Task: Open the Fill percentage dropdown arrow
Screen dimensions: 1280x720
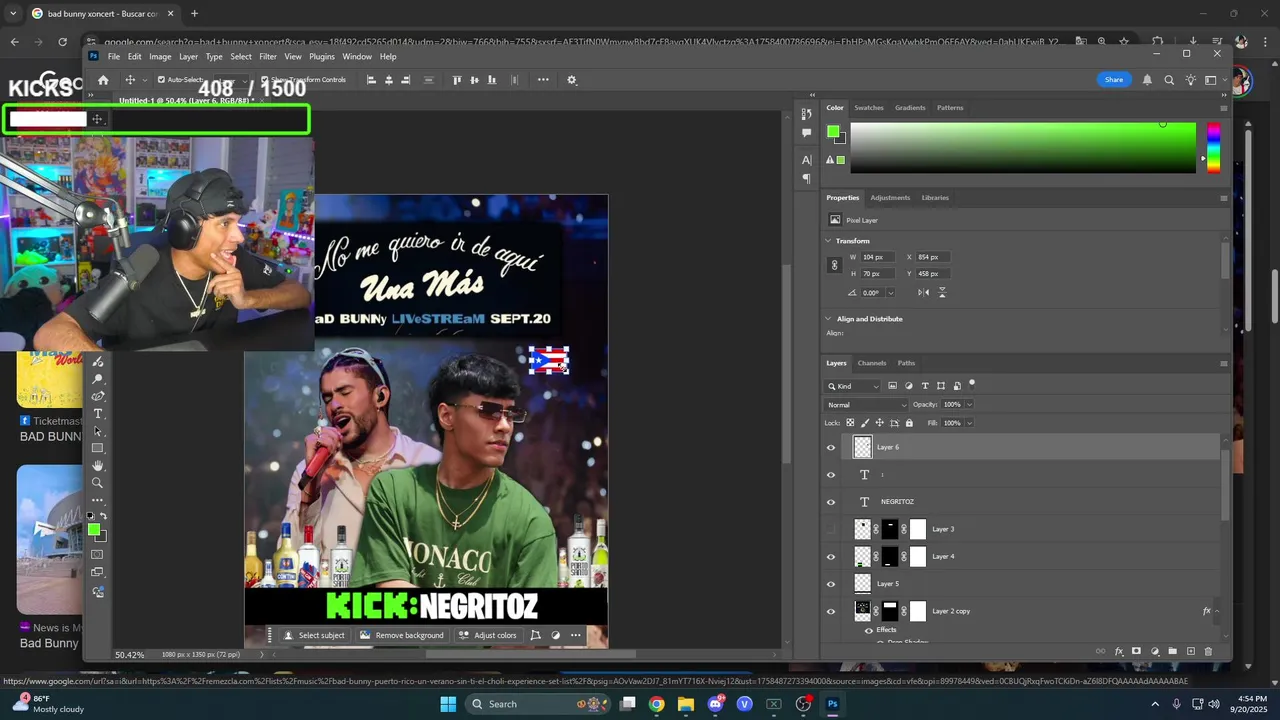Action: tap(969, 423)
